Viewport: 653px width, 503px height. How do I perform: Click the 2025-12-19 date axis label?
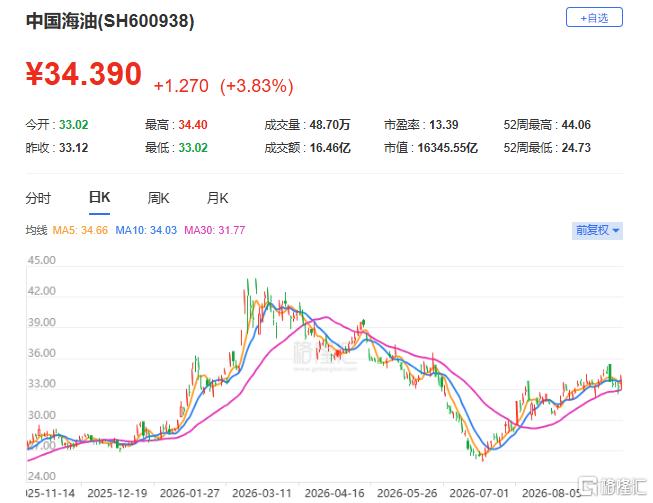coord(117,493)
